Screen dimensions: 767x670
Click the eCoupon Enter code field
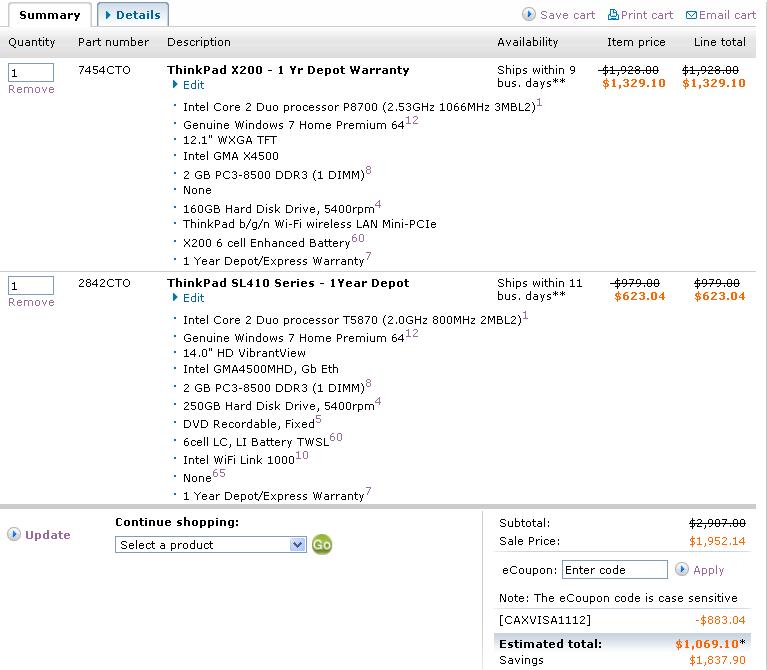pyautogui.click(x=614, y=570)
